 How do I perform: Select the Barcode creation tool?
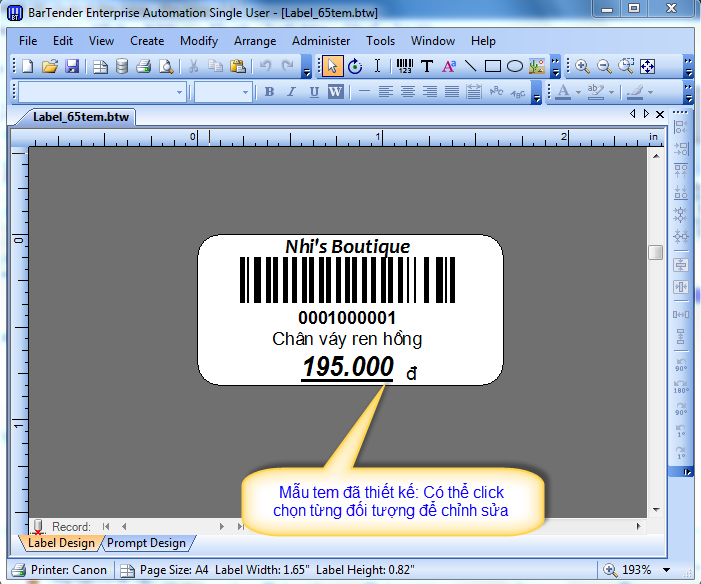point(404,66)
